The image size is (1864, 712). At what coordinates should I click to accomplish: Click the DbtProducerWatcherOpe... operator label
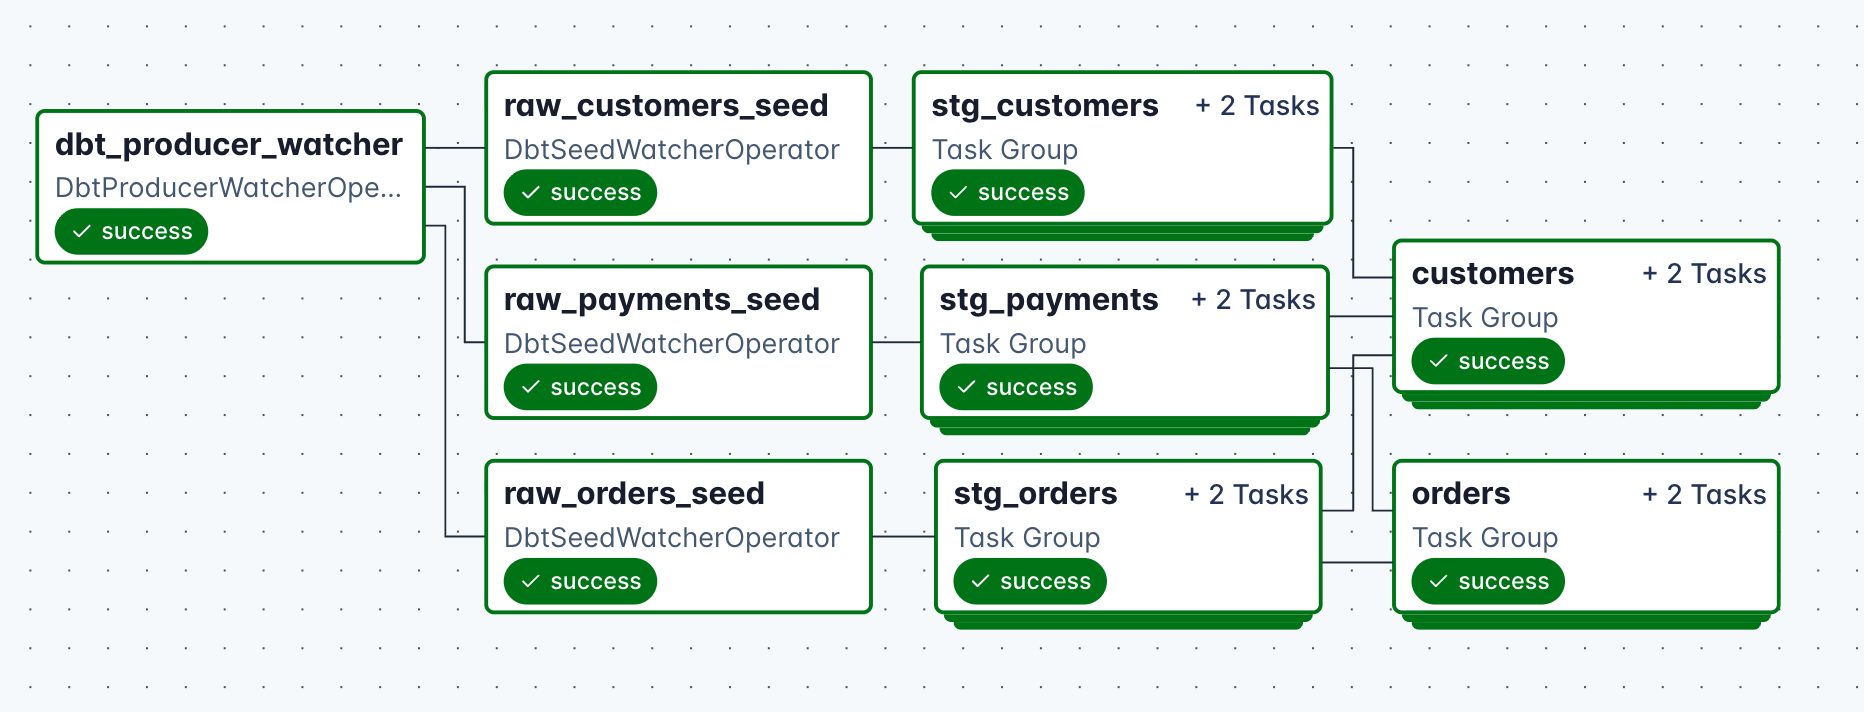(228, 188)
